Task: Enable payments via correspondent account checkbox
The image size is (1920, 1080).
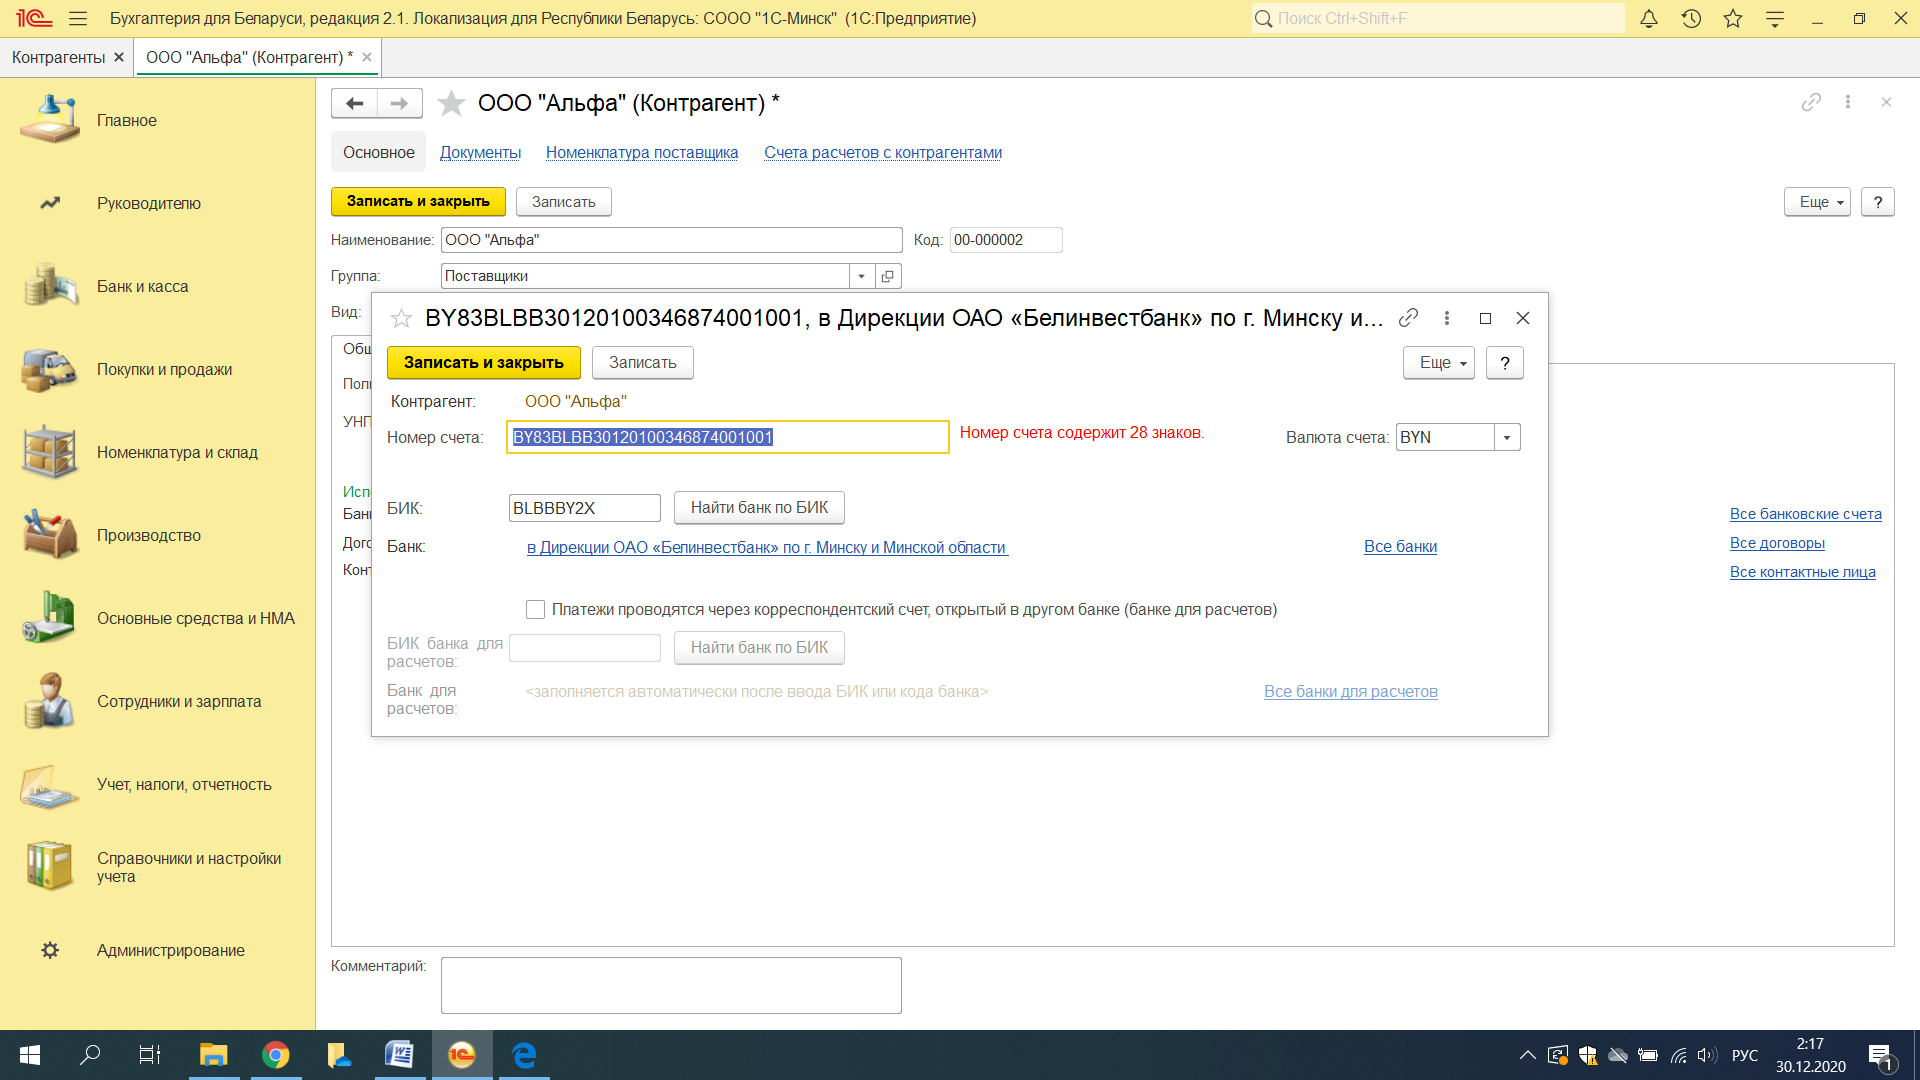Action: click(x=536, y=609)
